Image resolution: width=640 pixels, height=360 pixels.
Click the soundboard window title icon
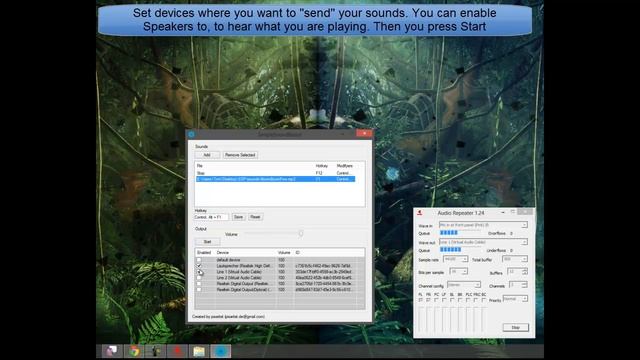[191, 133]
